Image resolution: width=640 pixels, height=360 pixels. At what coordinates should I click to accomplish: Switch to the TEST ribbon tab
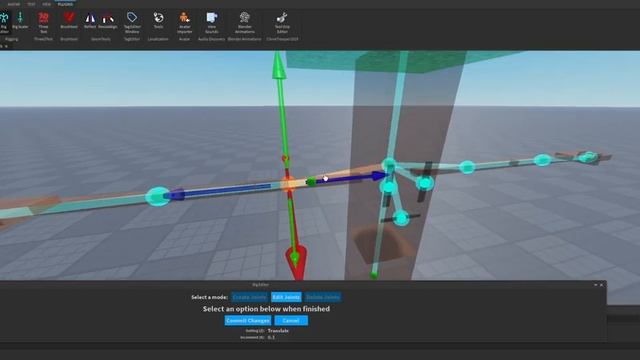pyautogui.click(x=31, y=4)
